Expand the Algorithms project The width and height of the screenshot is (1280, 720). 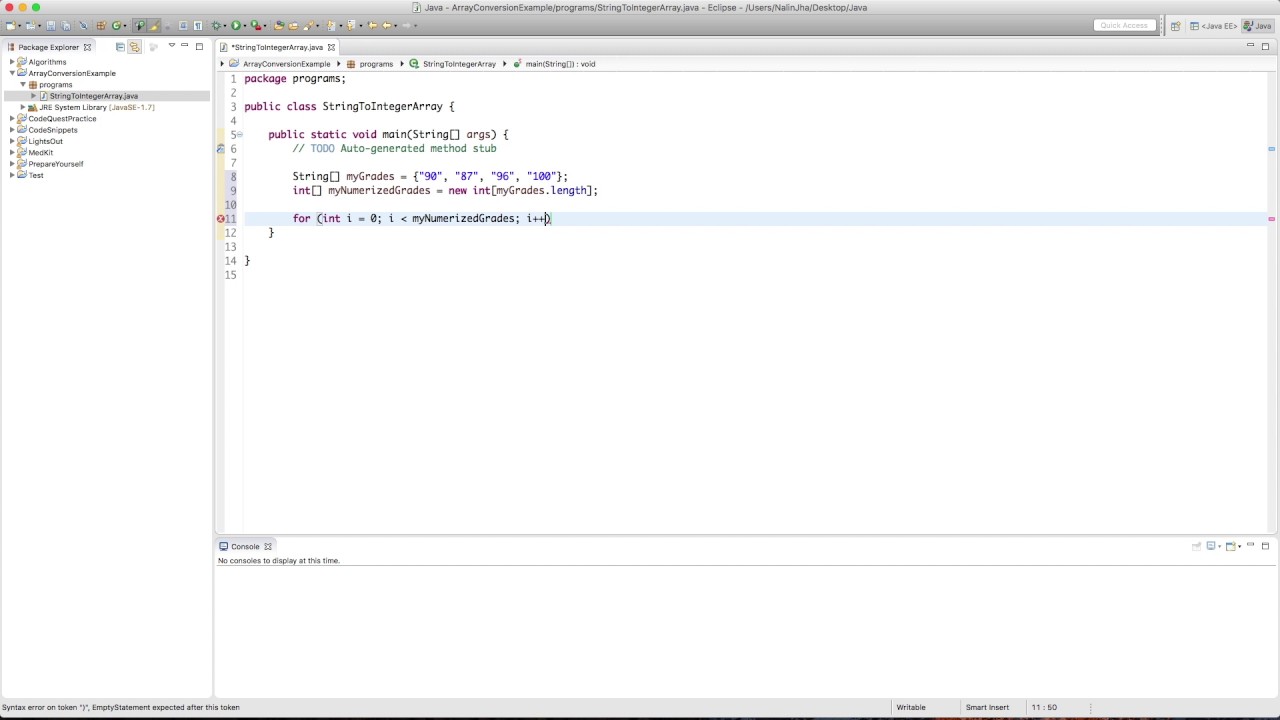pos(12,62)
